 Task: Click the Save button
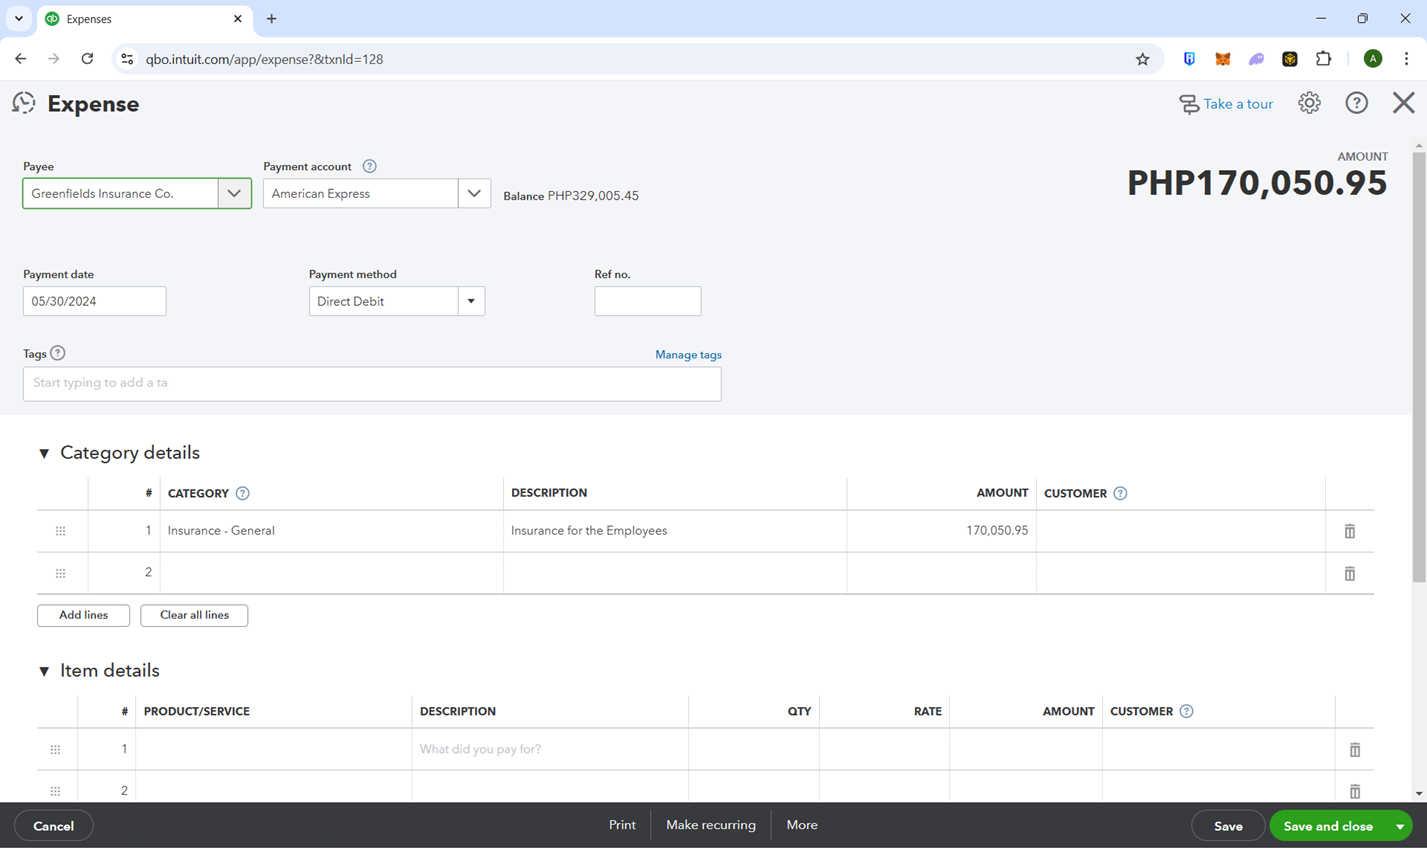(x=1228, y=826)
